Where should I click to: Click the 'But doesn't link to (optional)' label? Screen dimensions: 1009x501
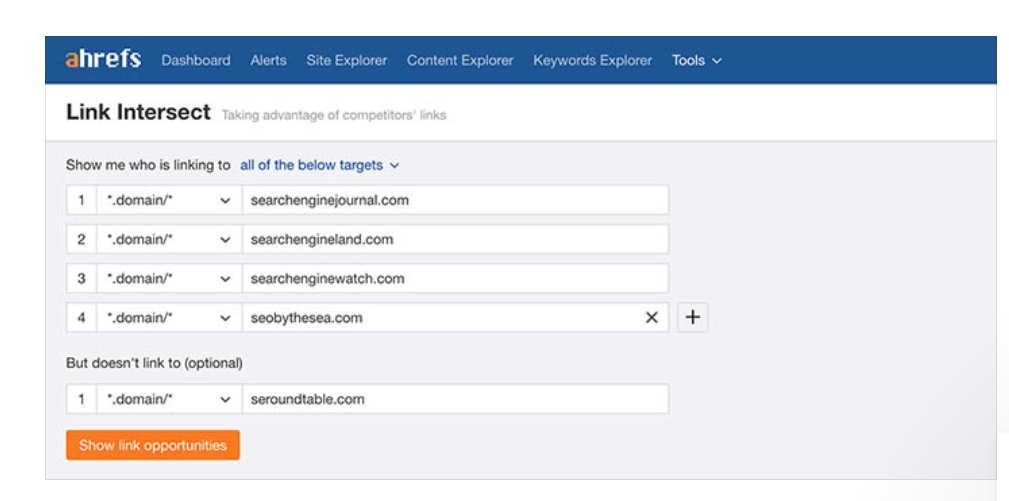154,363
